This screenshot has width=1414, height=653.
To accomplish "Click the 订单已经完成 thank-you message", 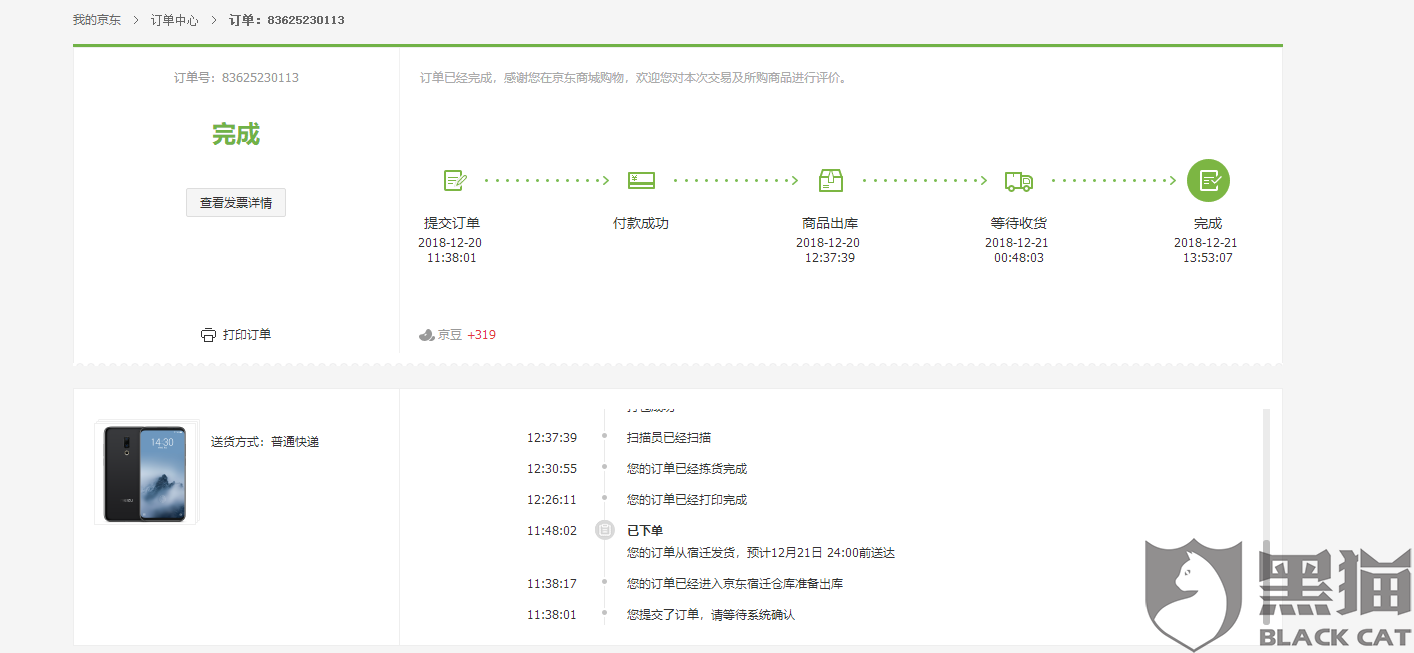I will (x=634, y=78).
